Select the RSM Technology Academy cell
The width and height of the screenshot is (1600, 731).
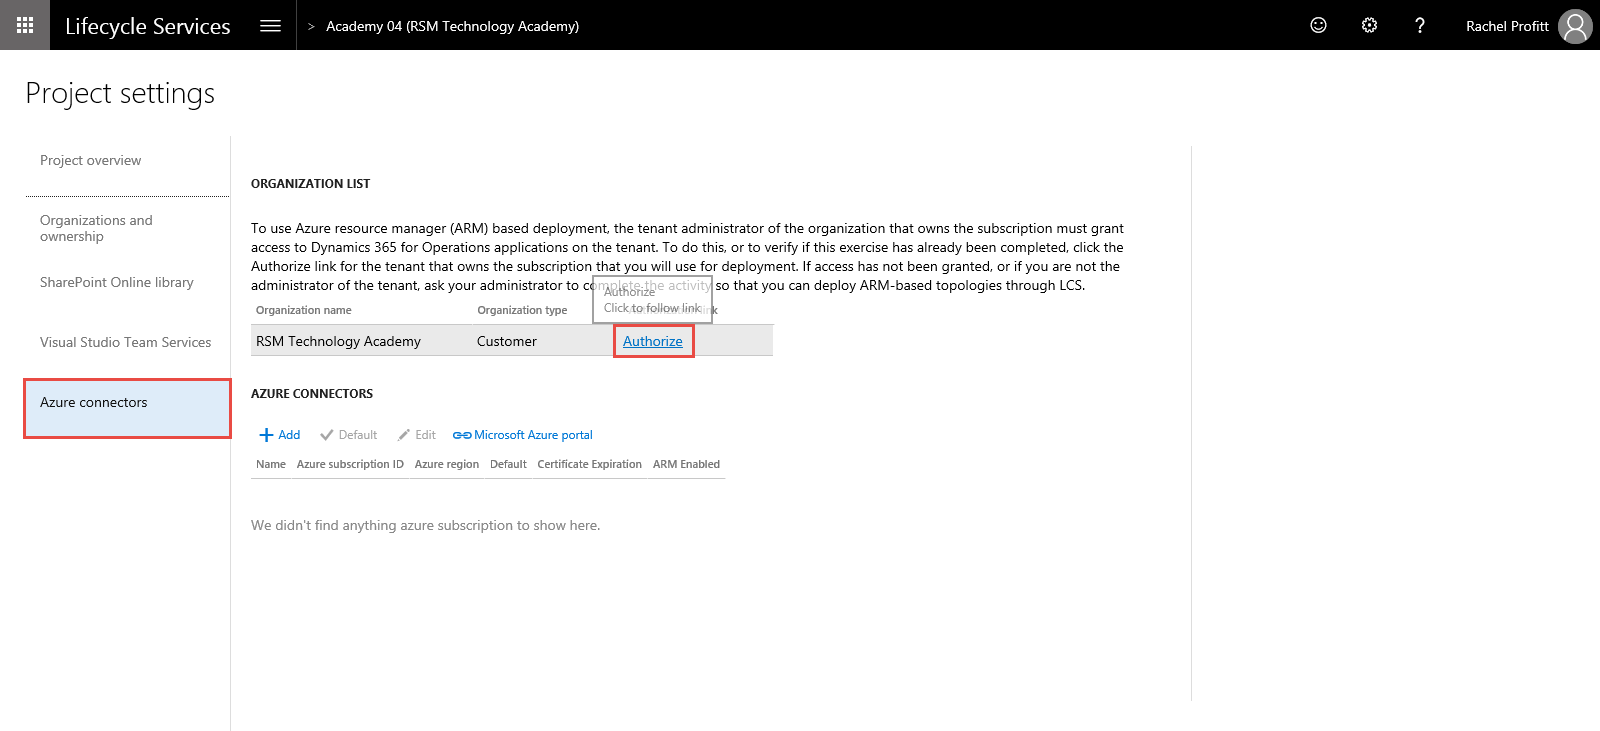coord(338,341)
